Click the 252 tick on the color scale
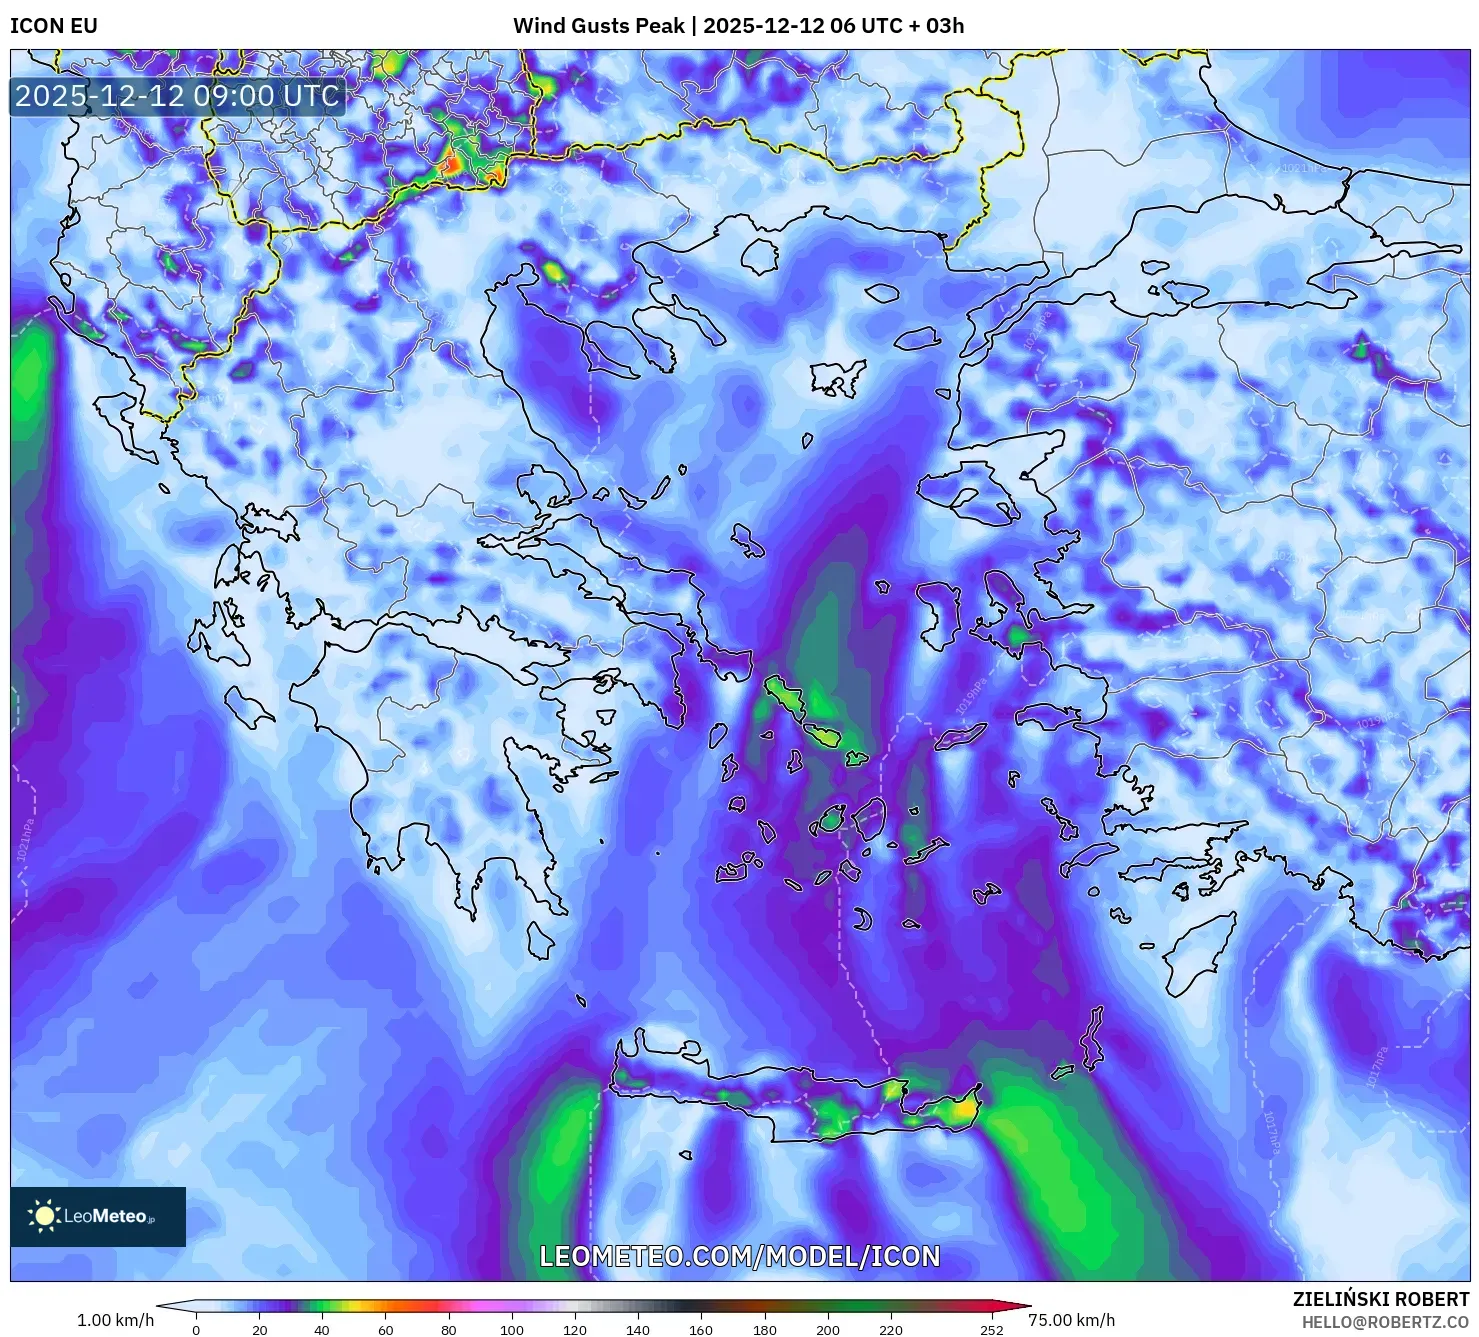Screen dimensions: 1479x1337 pos(990,1329)
